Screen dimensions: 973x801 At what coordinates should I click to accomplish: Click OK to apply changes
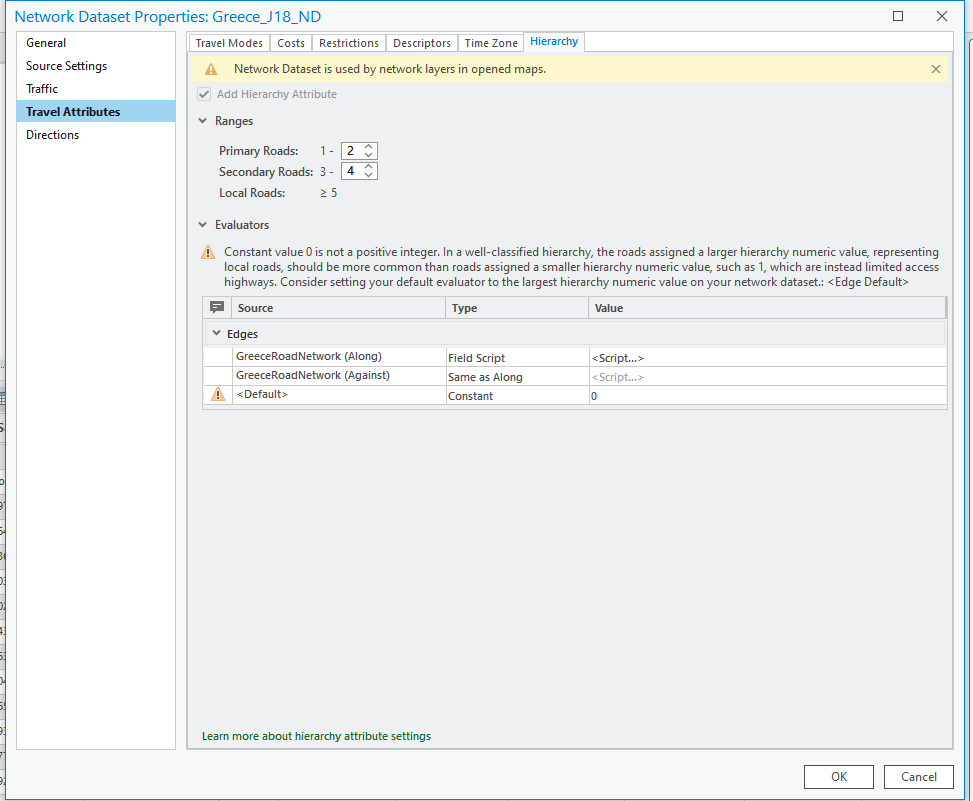(838, 776)
